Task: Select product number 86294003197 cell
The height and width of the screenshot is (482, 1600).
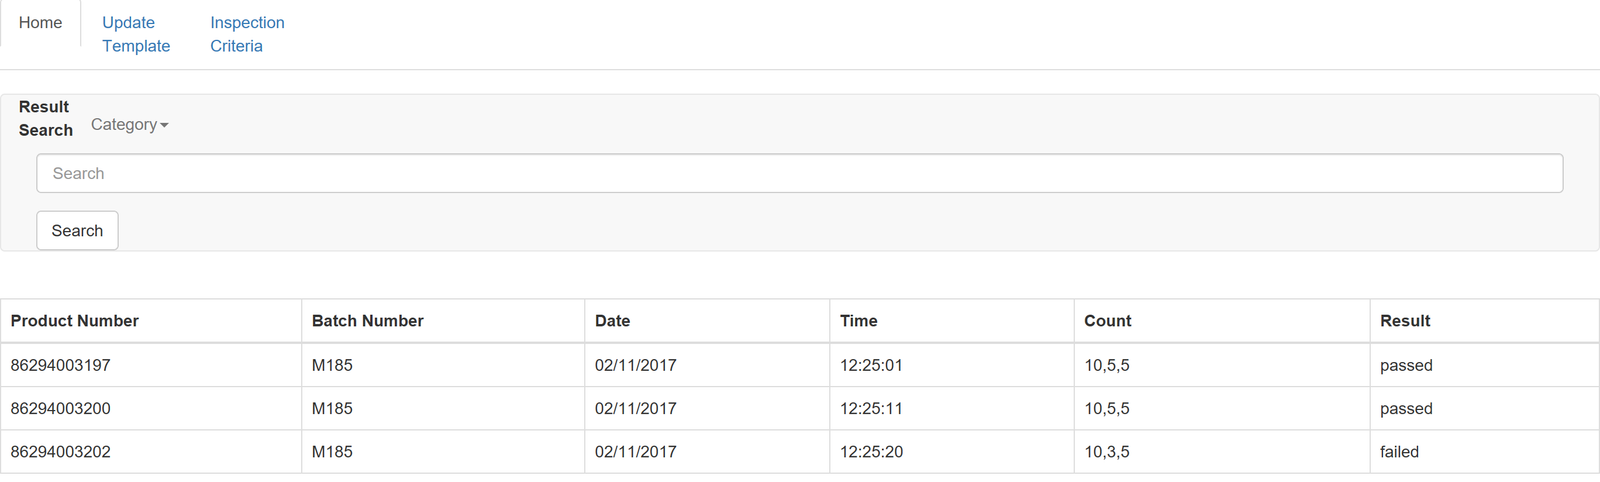Action: coord(61,365)
